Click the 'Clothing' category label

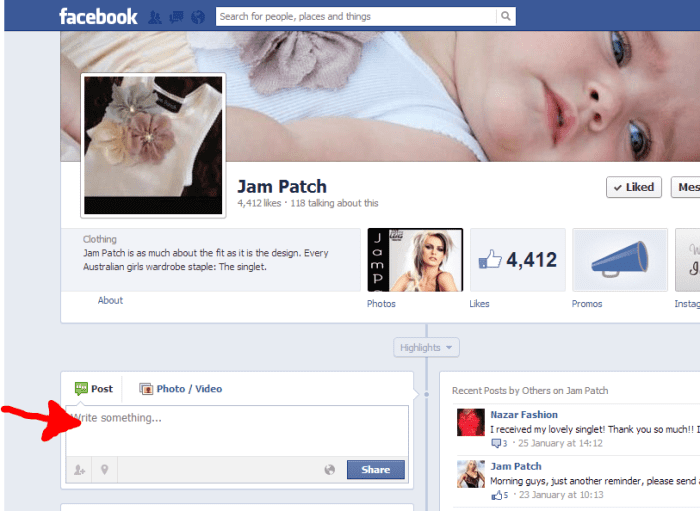point(100,239)
